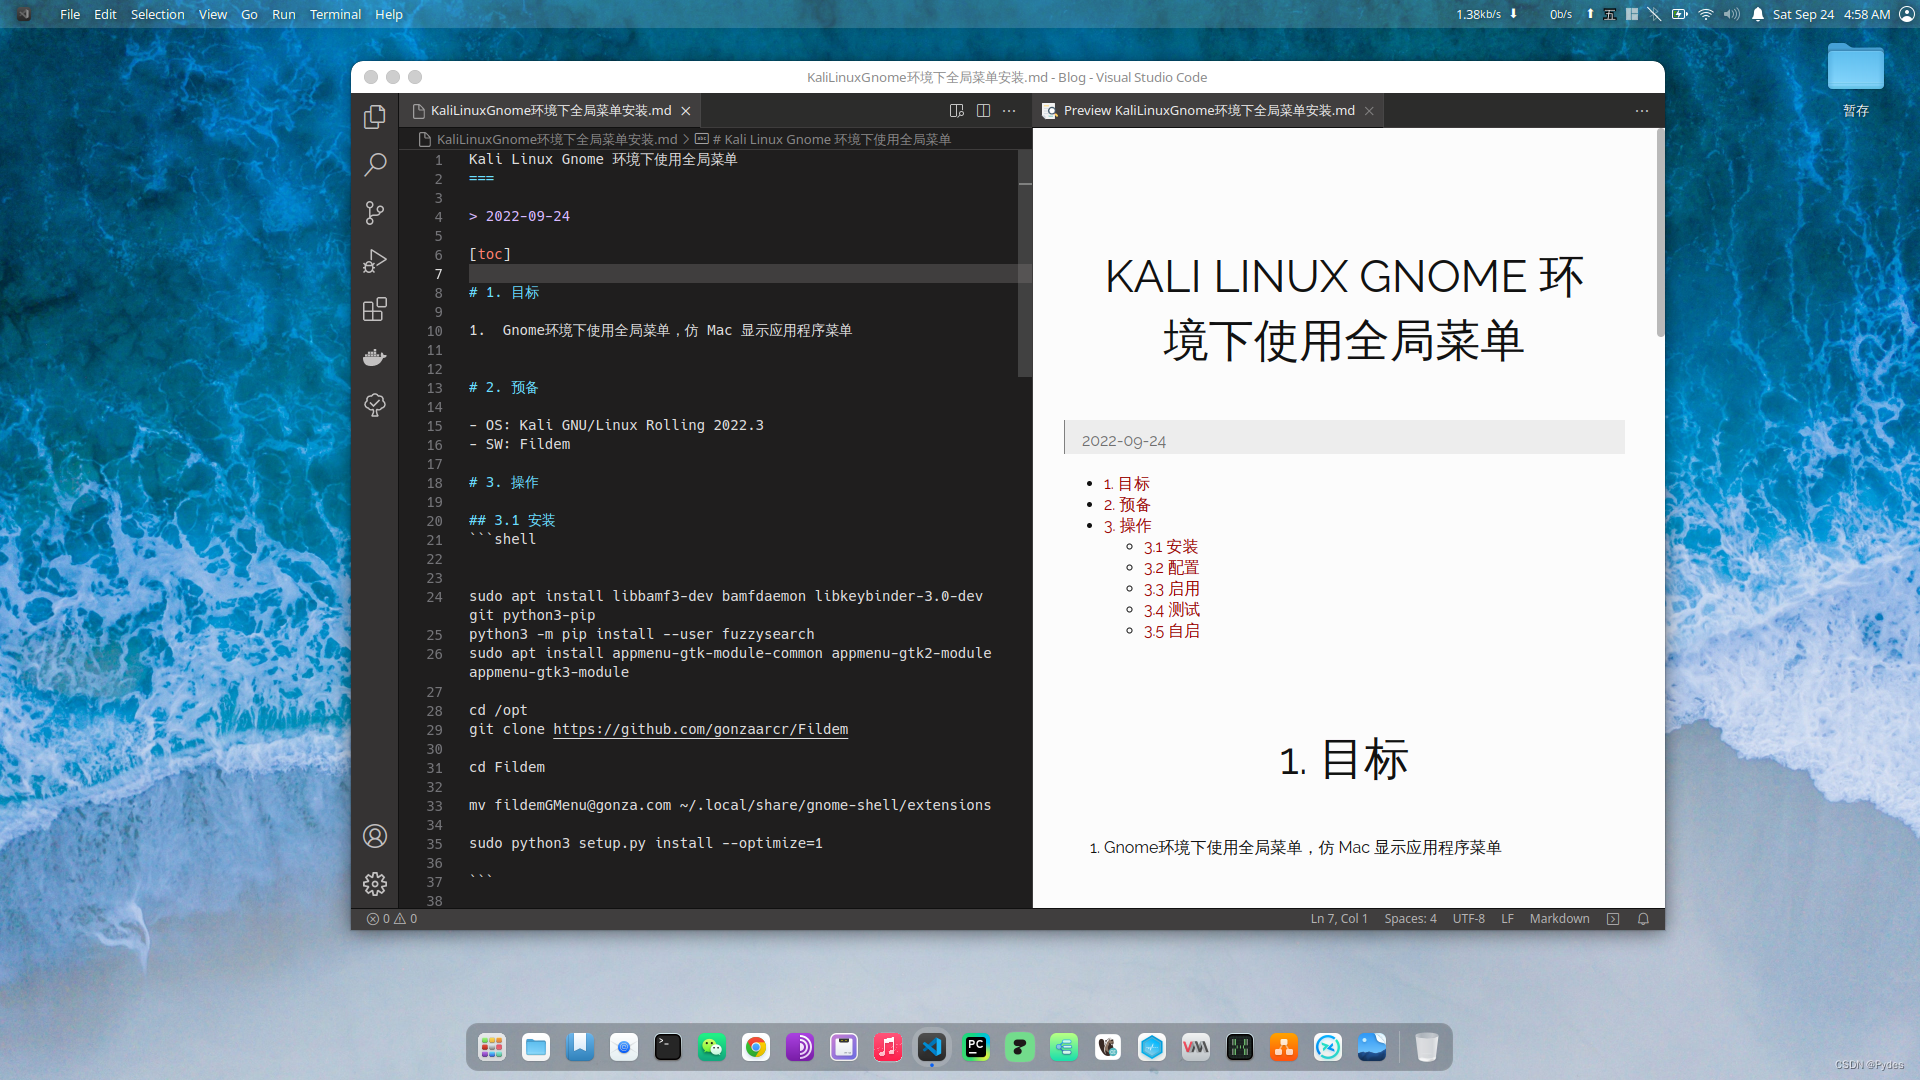Open the Docker view in the sidebar
The width and height of the screenshot is (1920, 1080).
[374, 357]
